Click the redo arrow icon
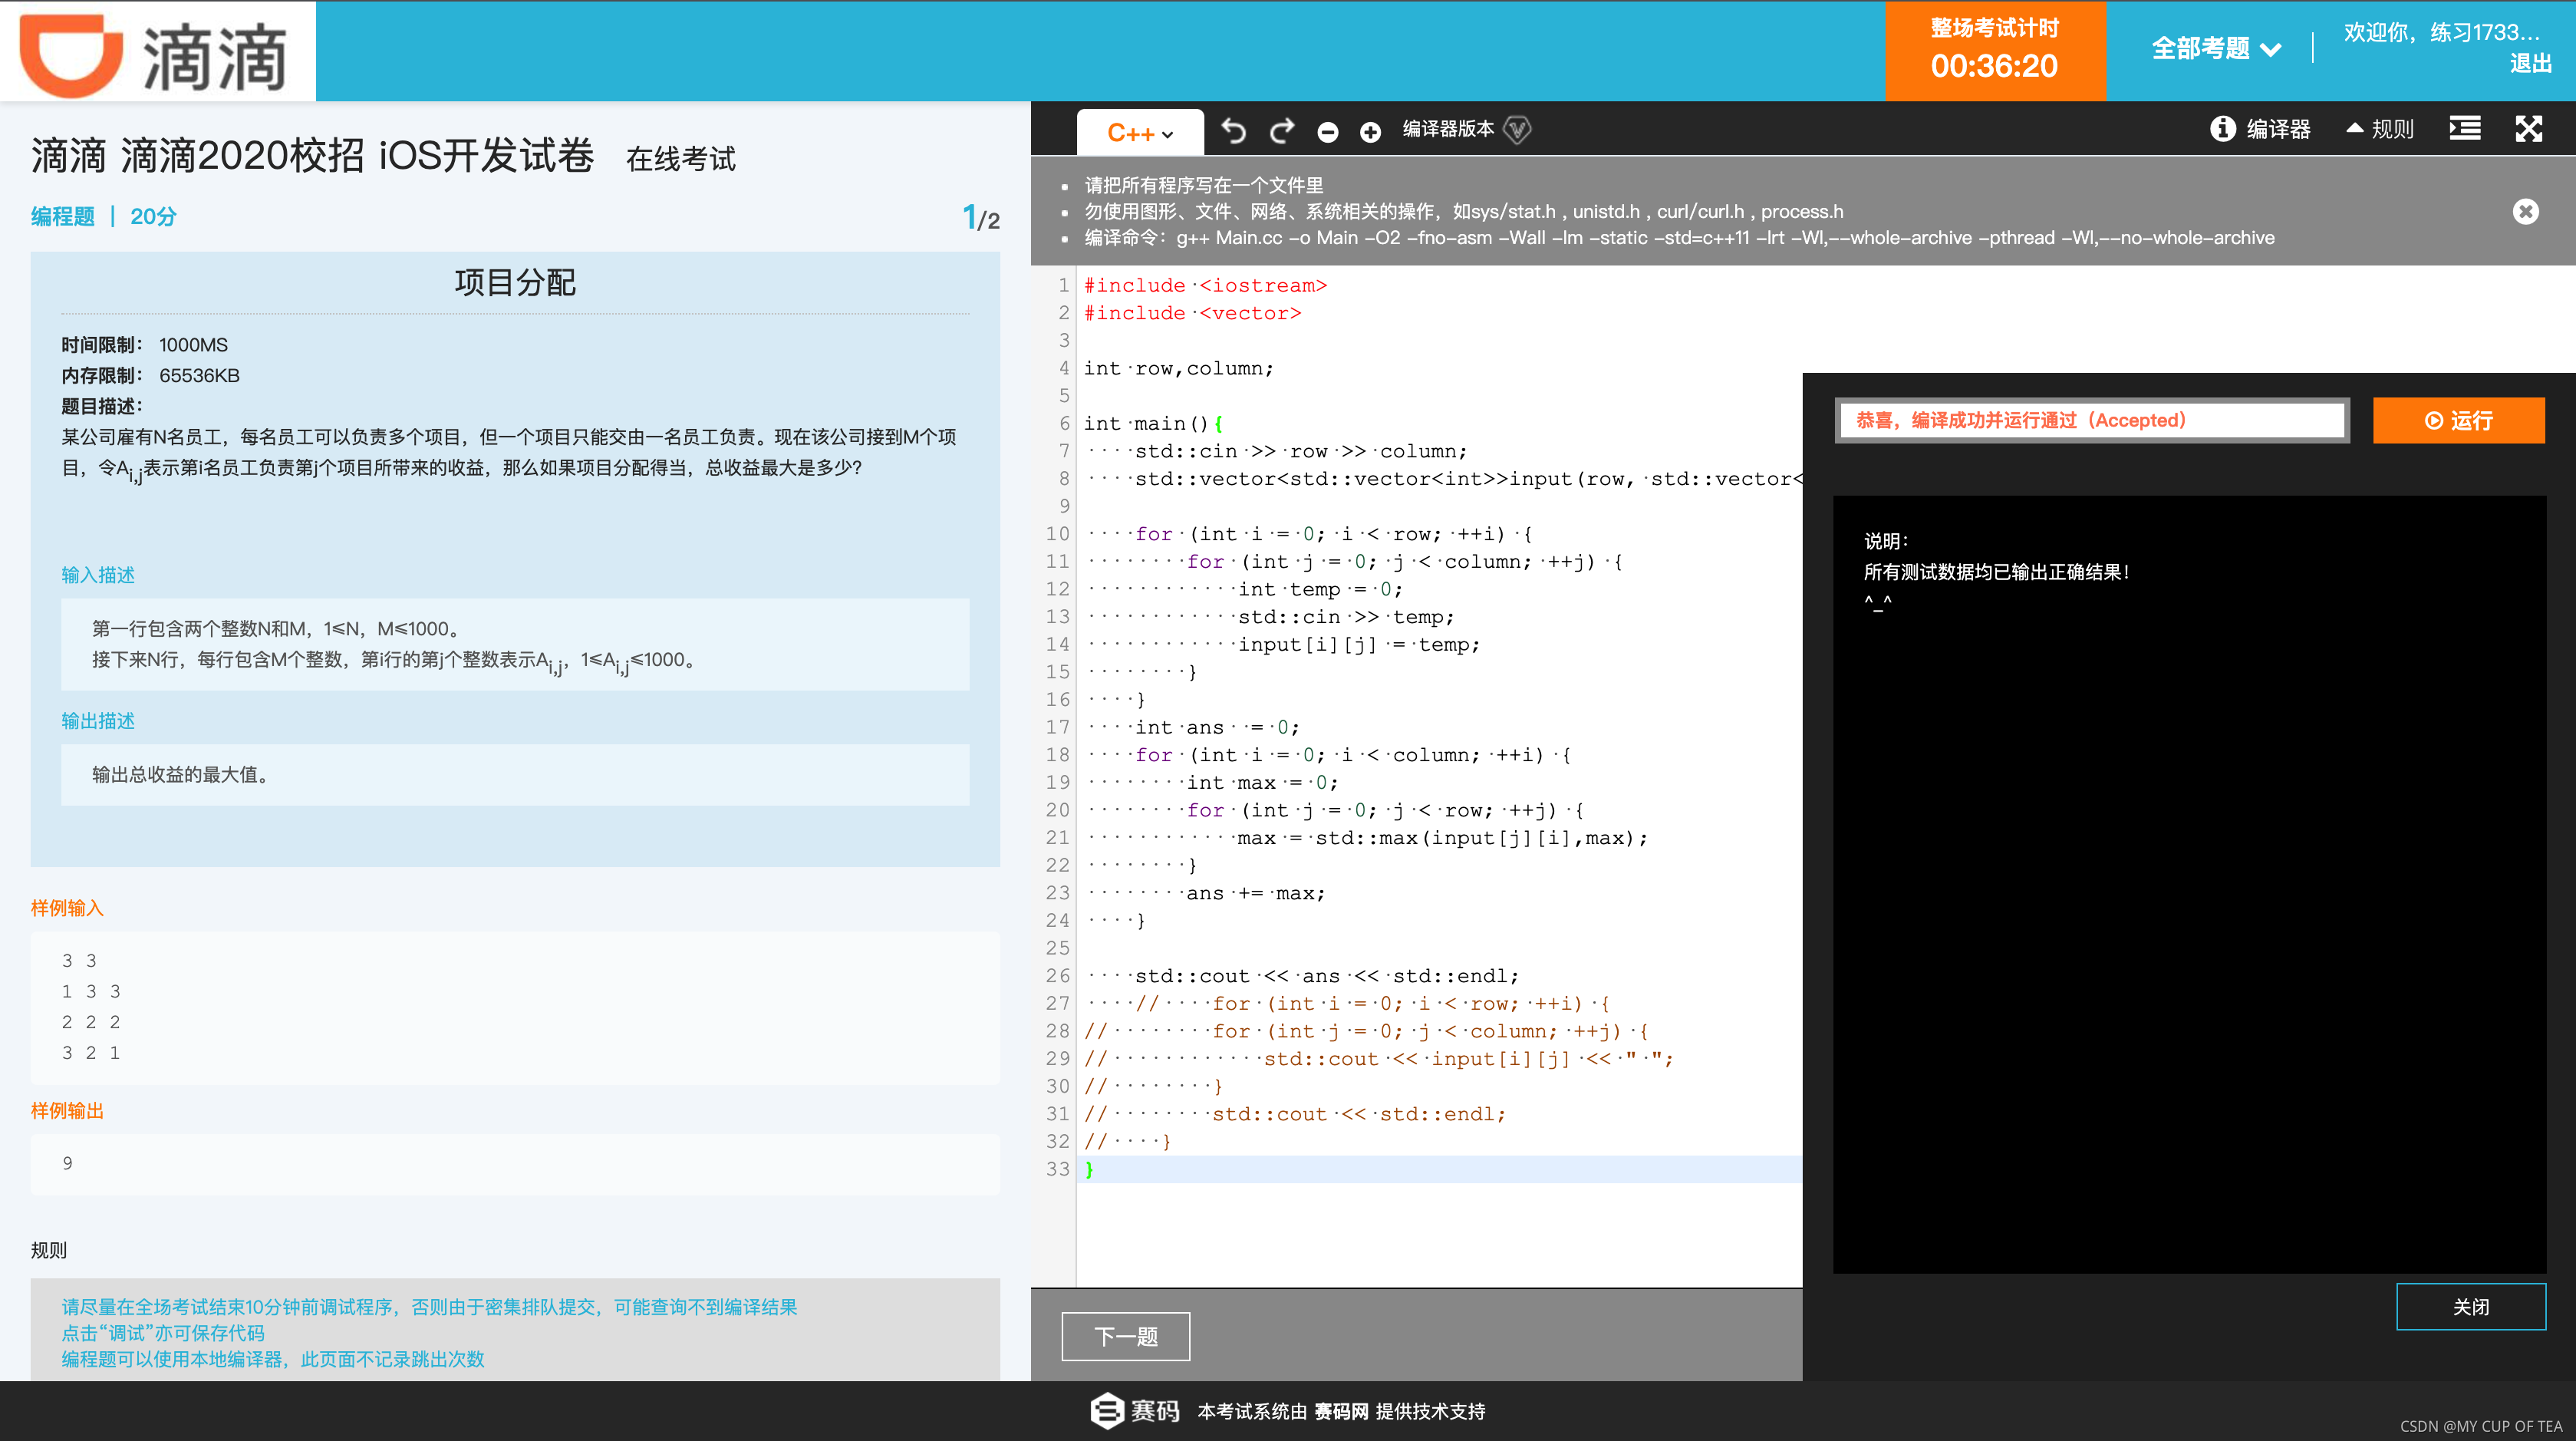The image size is (2576, 1441). tap(1282, 131)
